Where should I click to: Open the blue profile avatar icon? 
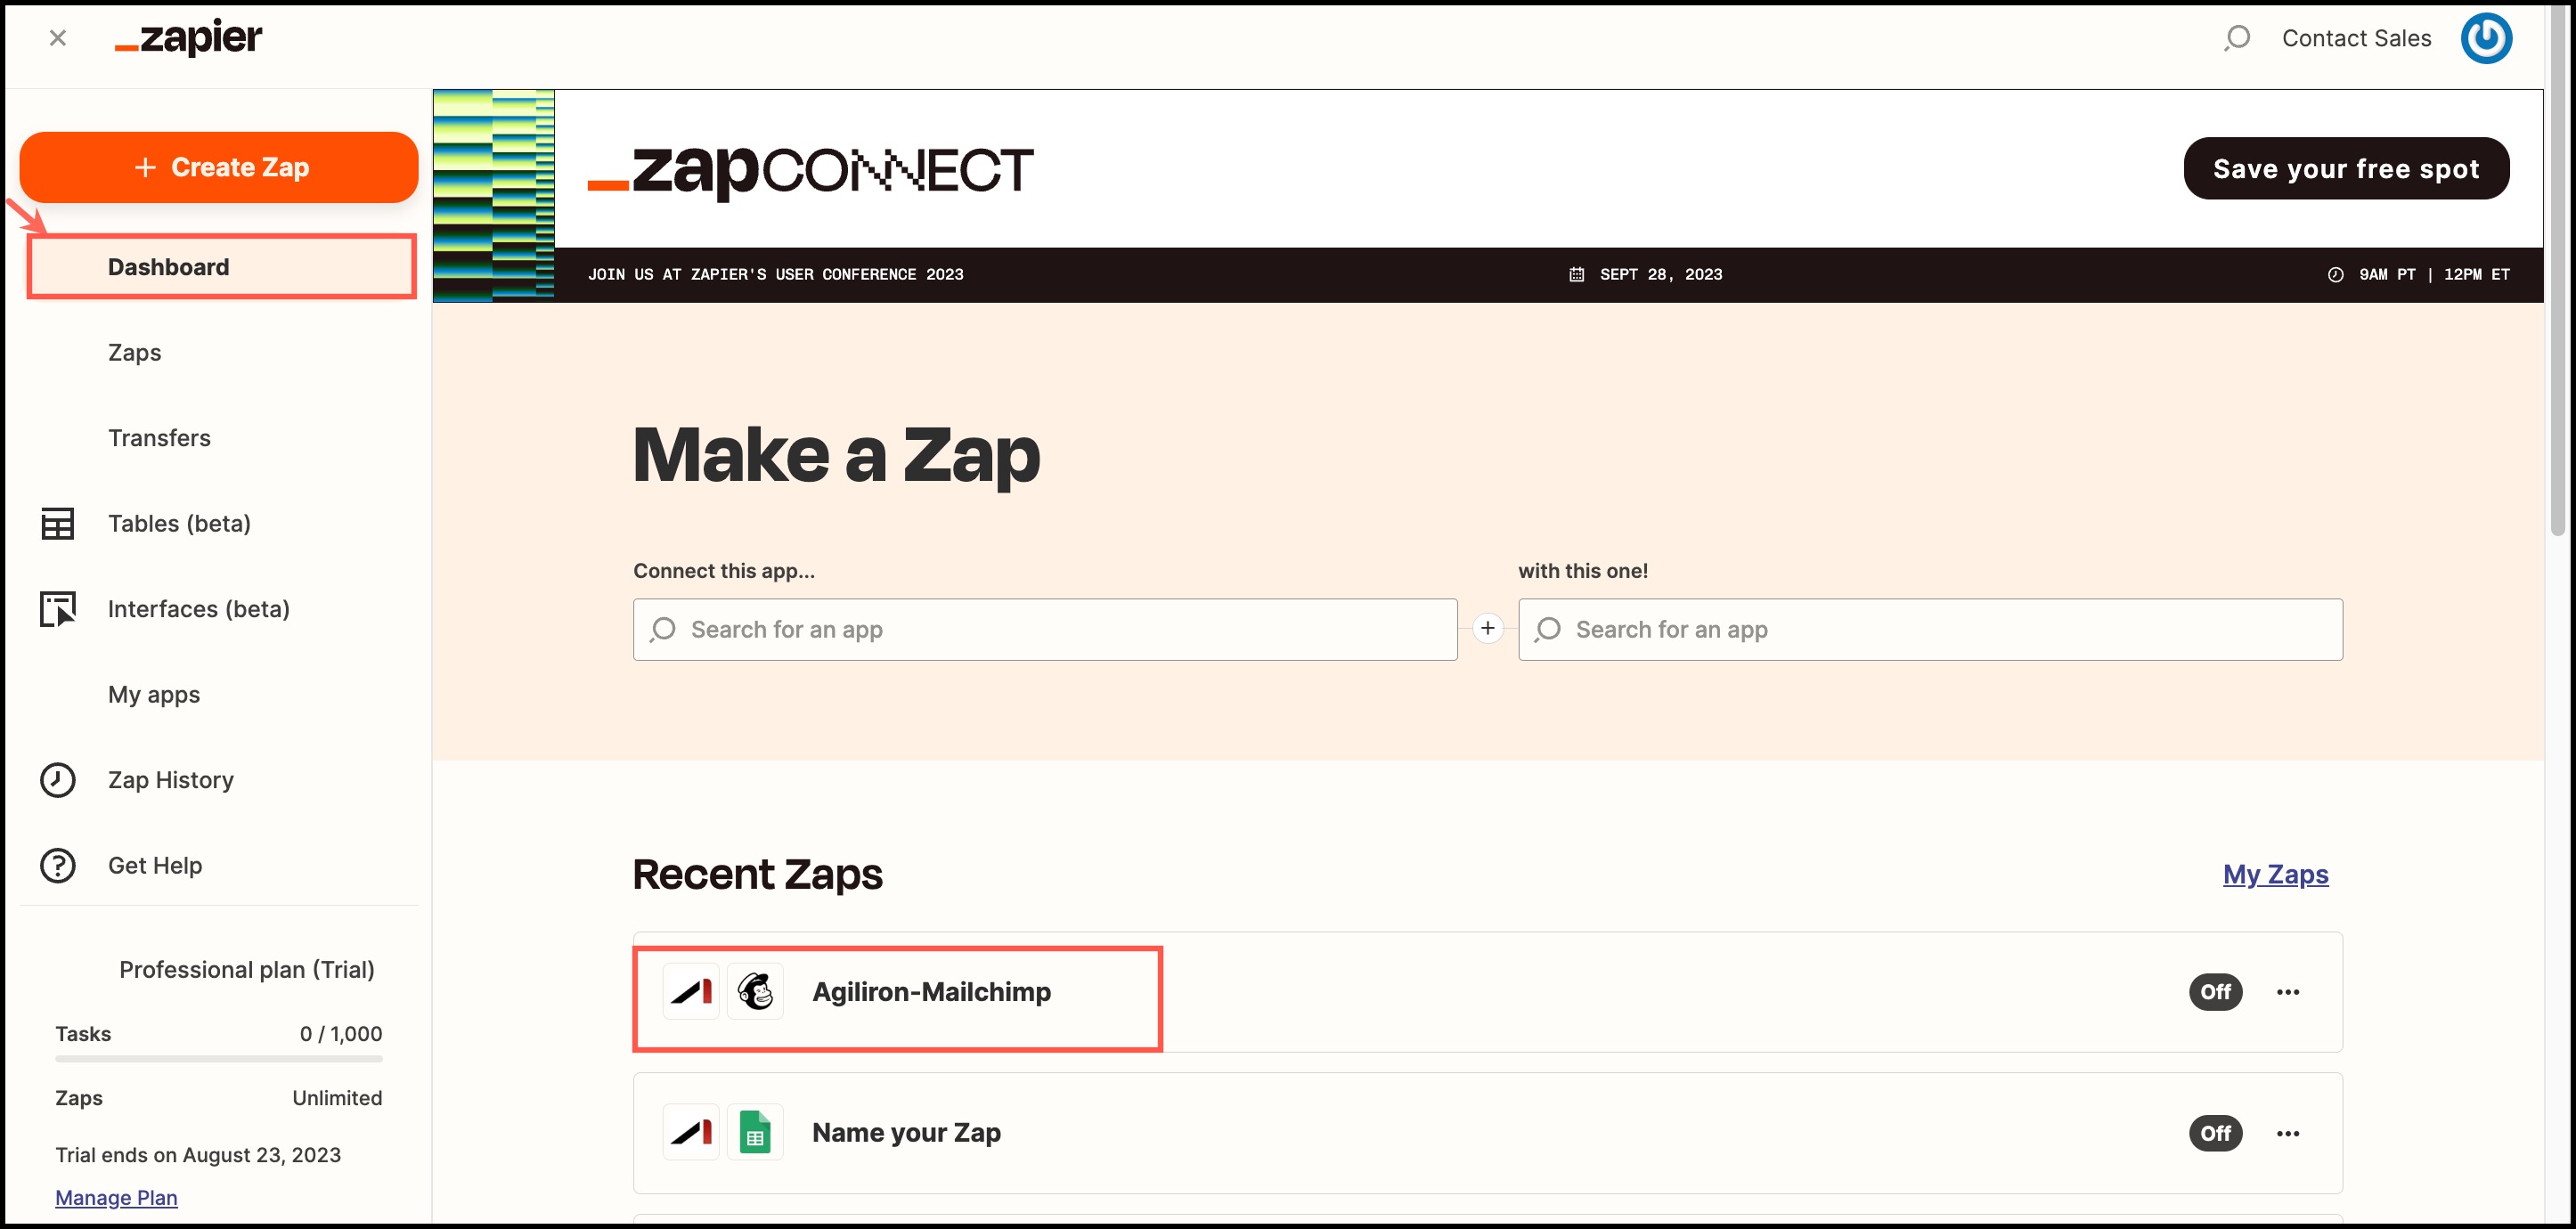coord(2485,38)
